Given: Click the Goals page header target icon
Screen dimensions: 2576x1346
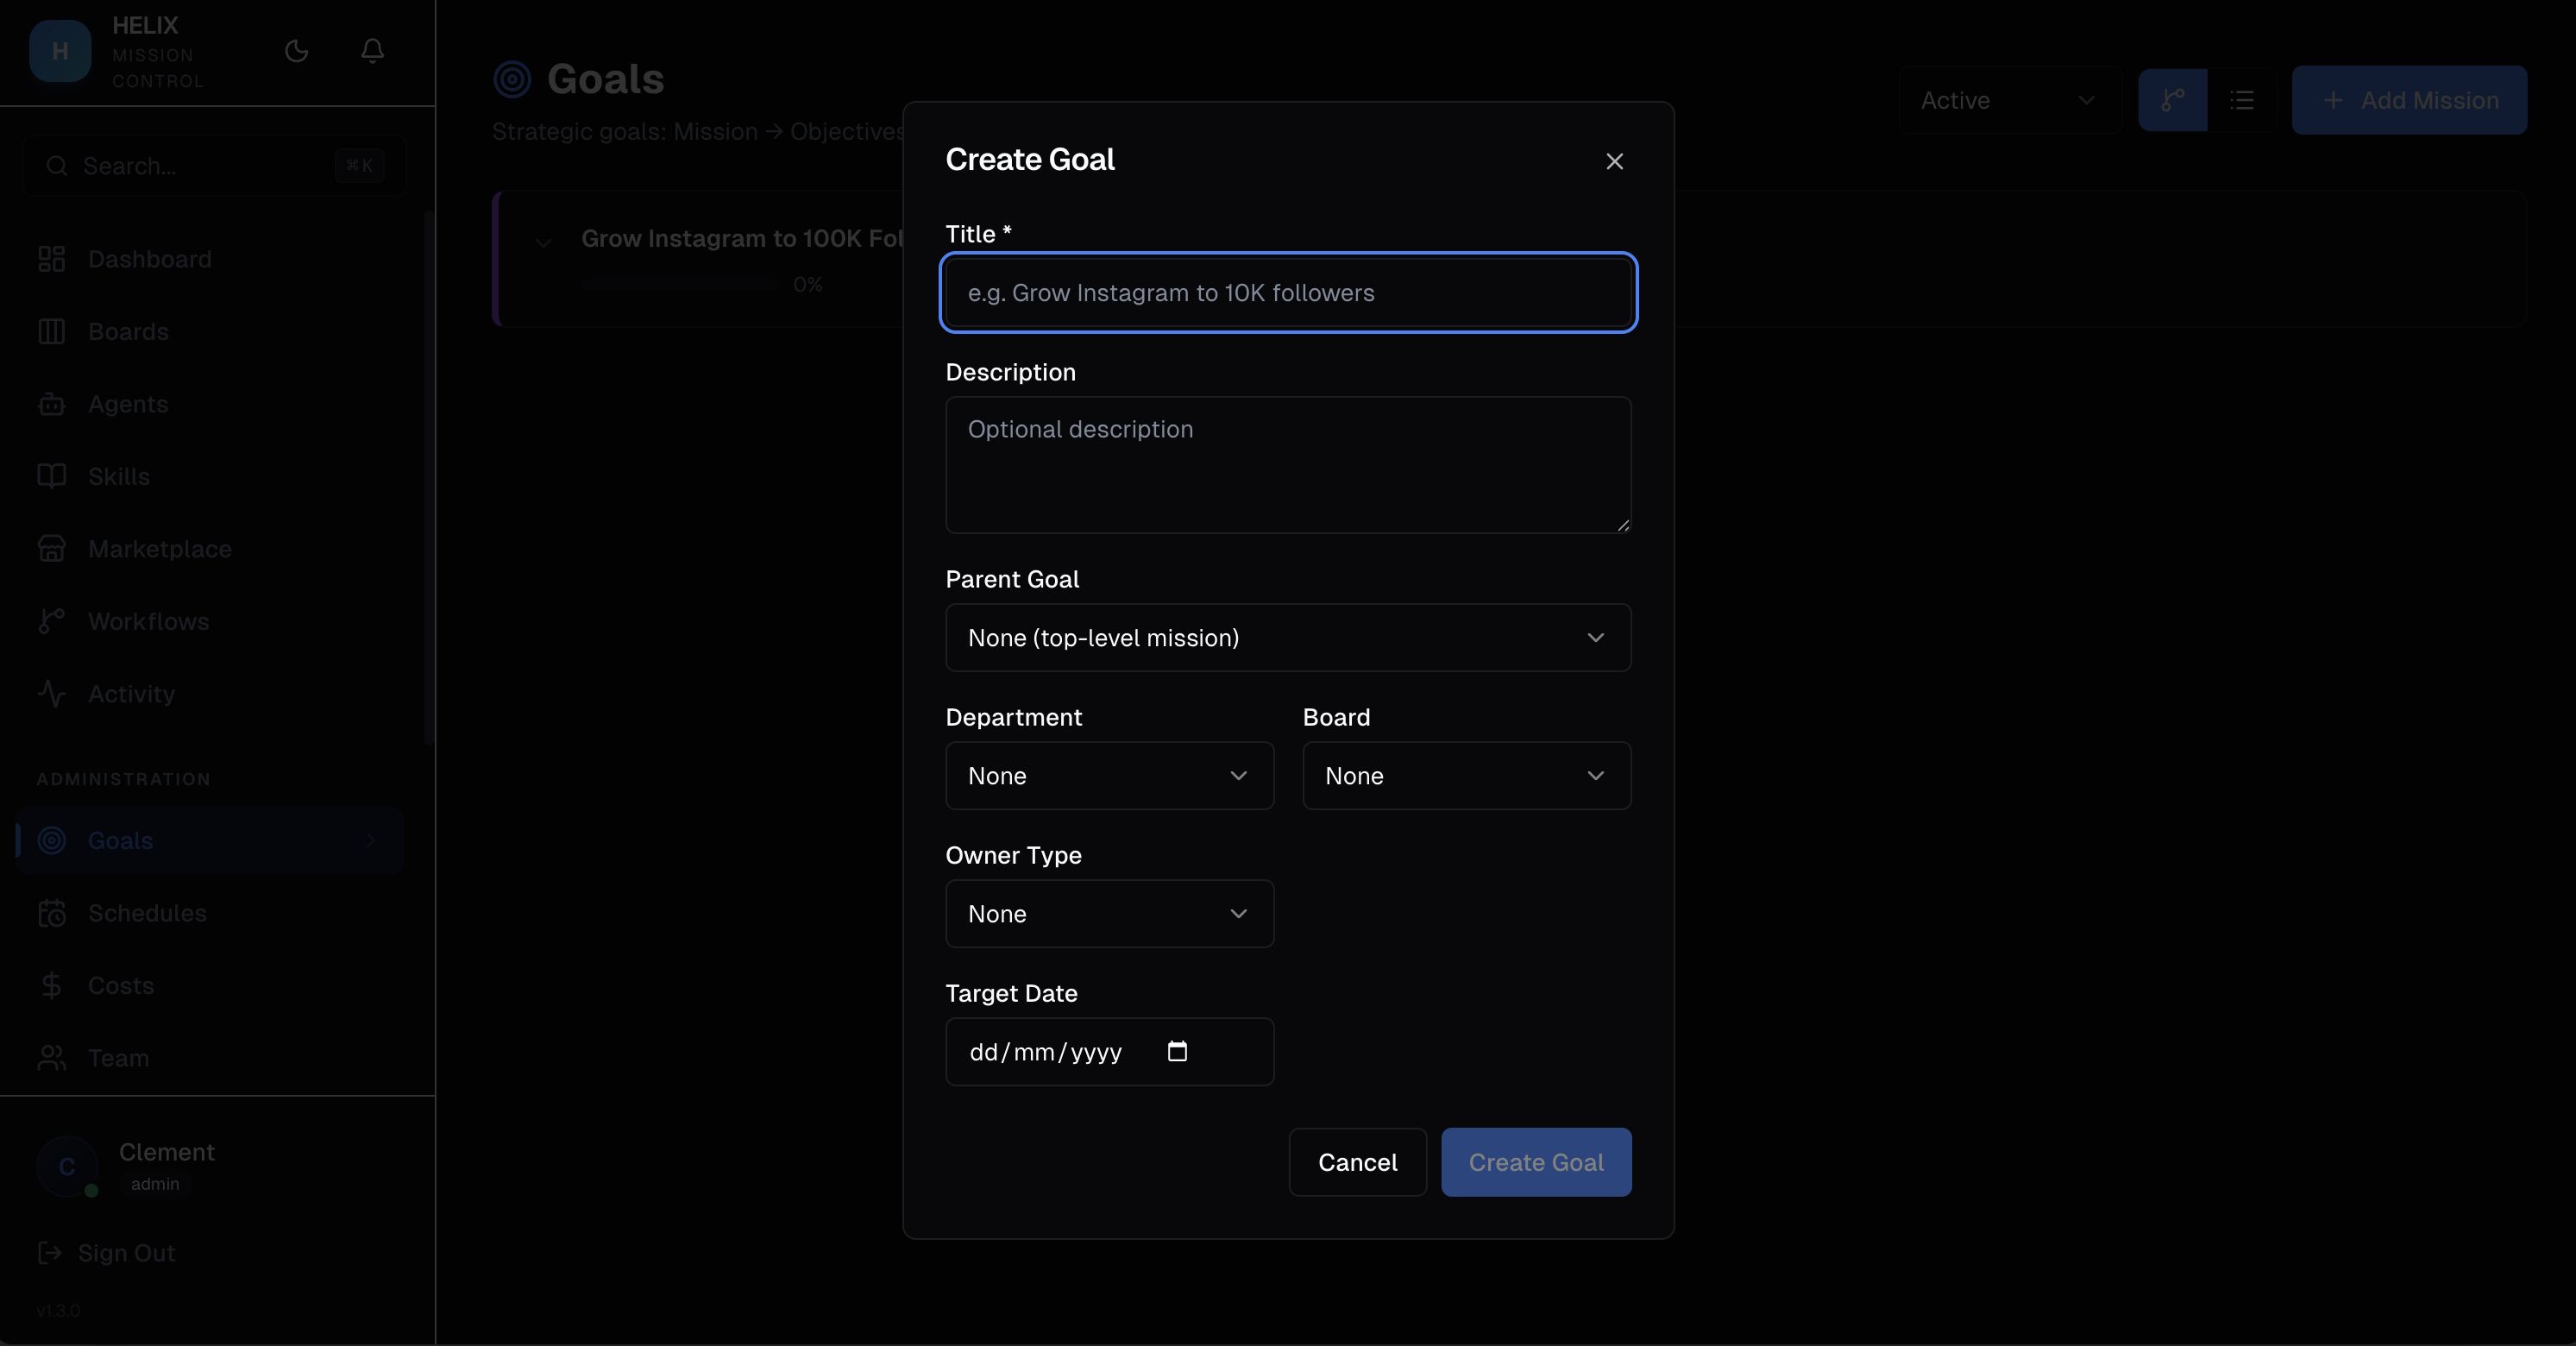Looking at the screenshot, I should click(512, 79).
